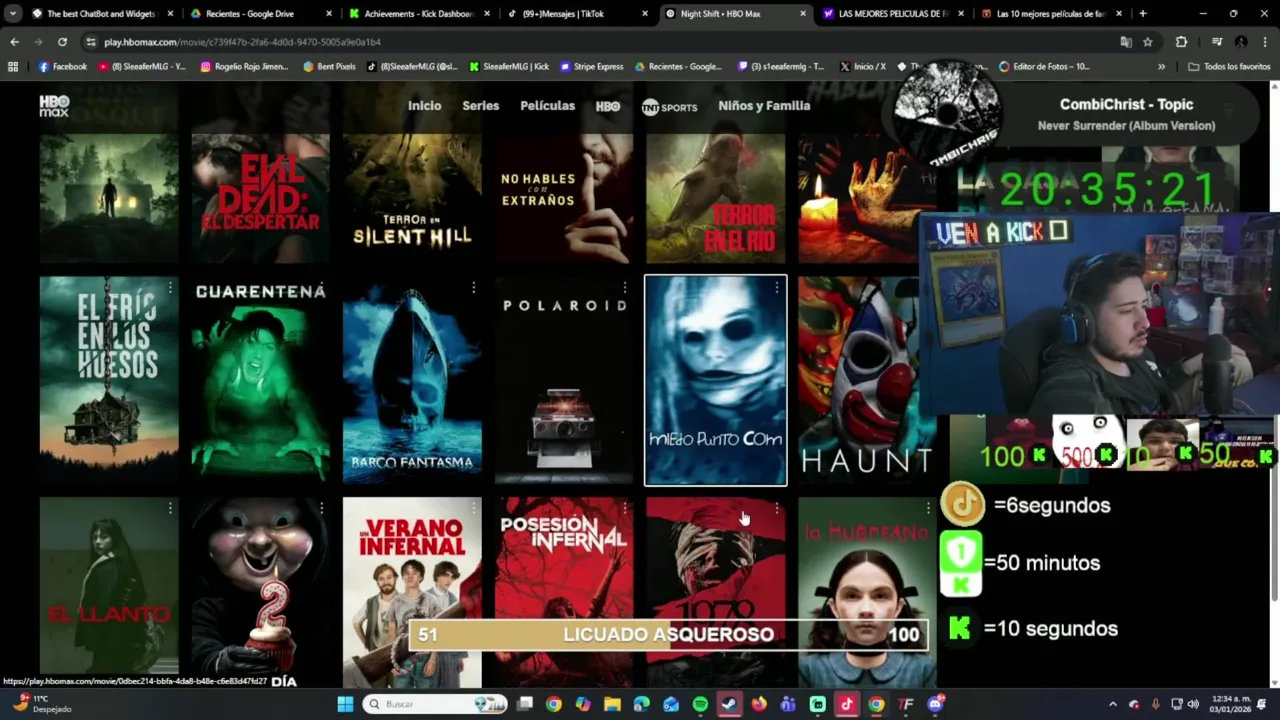This screenshot has width=1280, height=720.
Task: Open the Series section
Action: click(x=480, y=106)
